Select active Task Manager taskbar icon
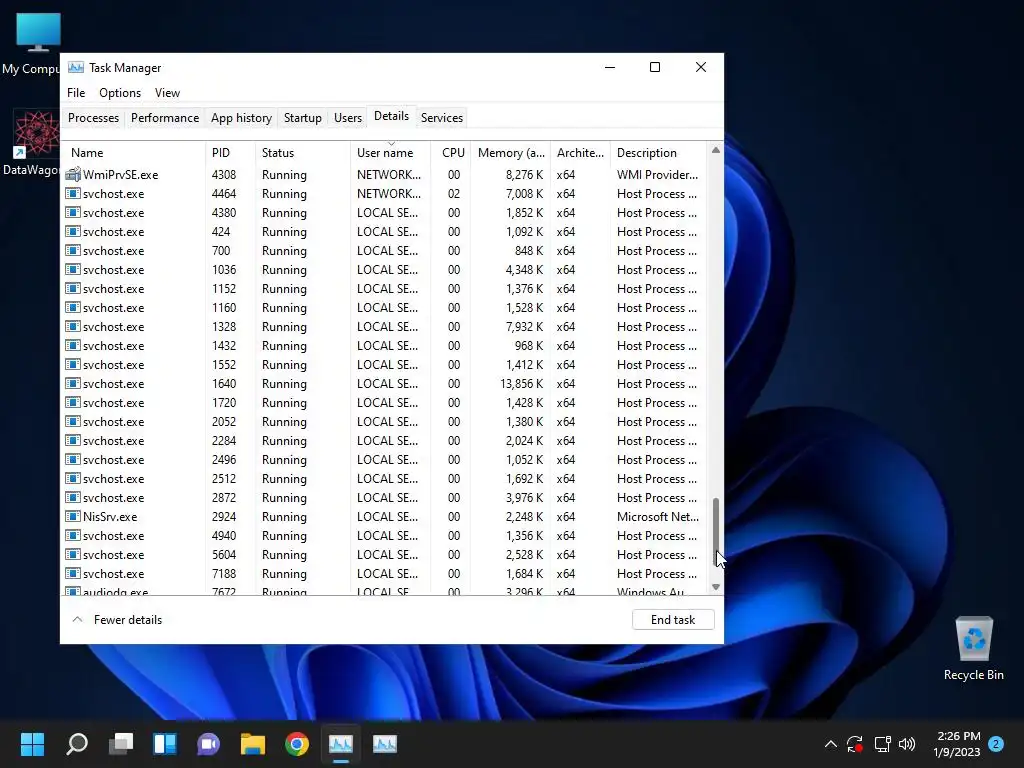 click(341, 744)
